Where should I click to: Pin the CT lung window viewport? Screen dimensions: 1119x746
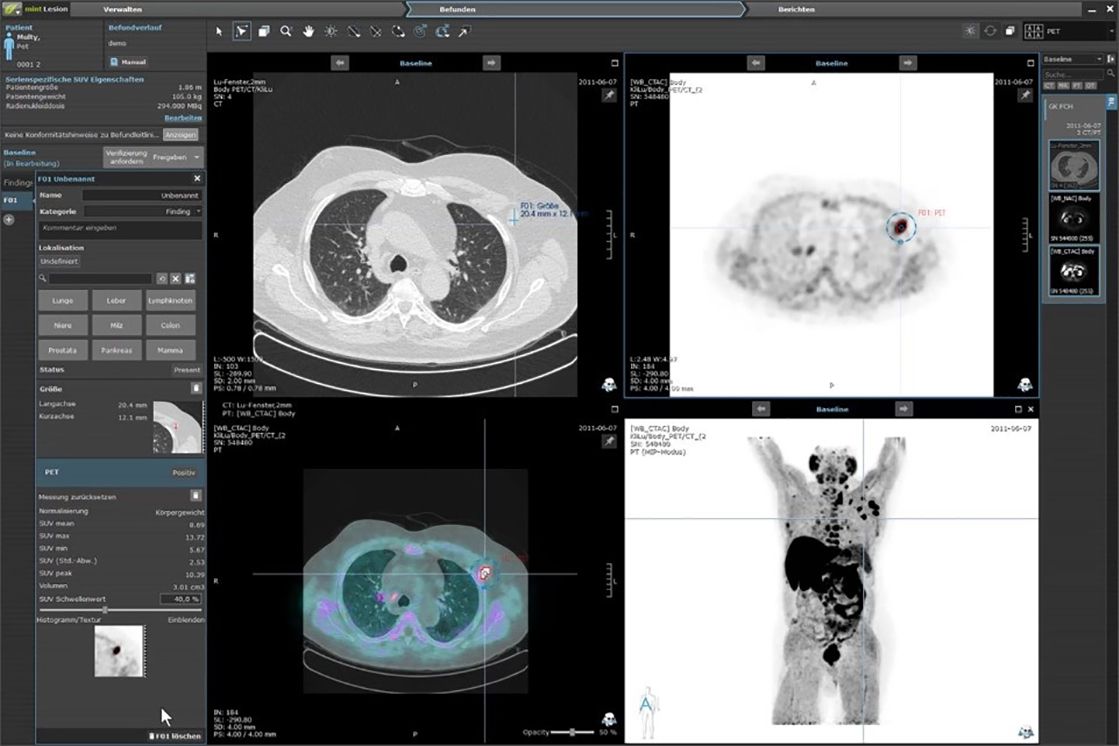[609, 95]
